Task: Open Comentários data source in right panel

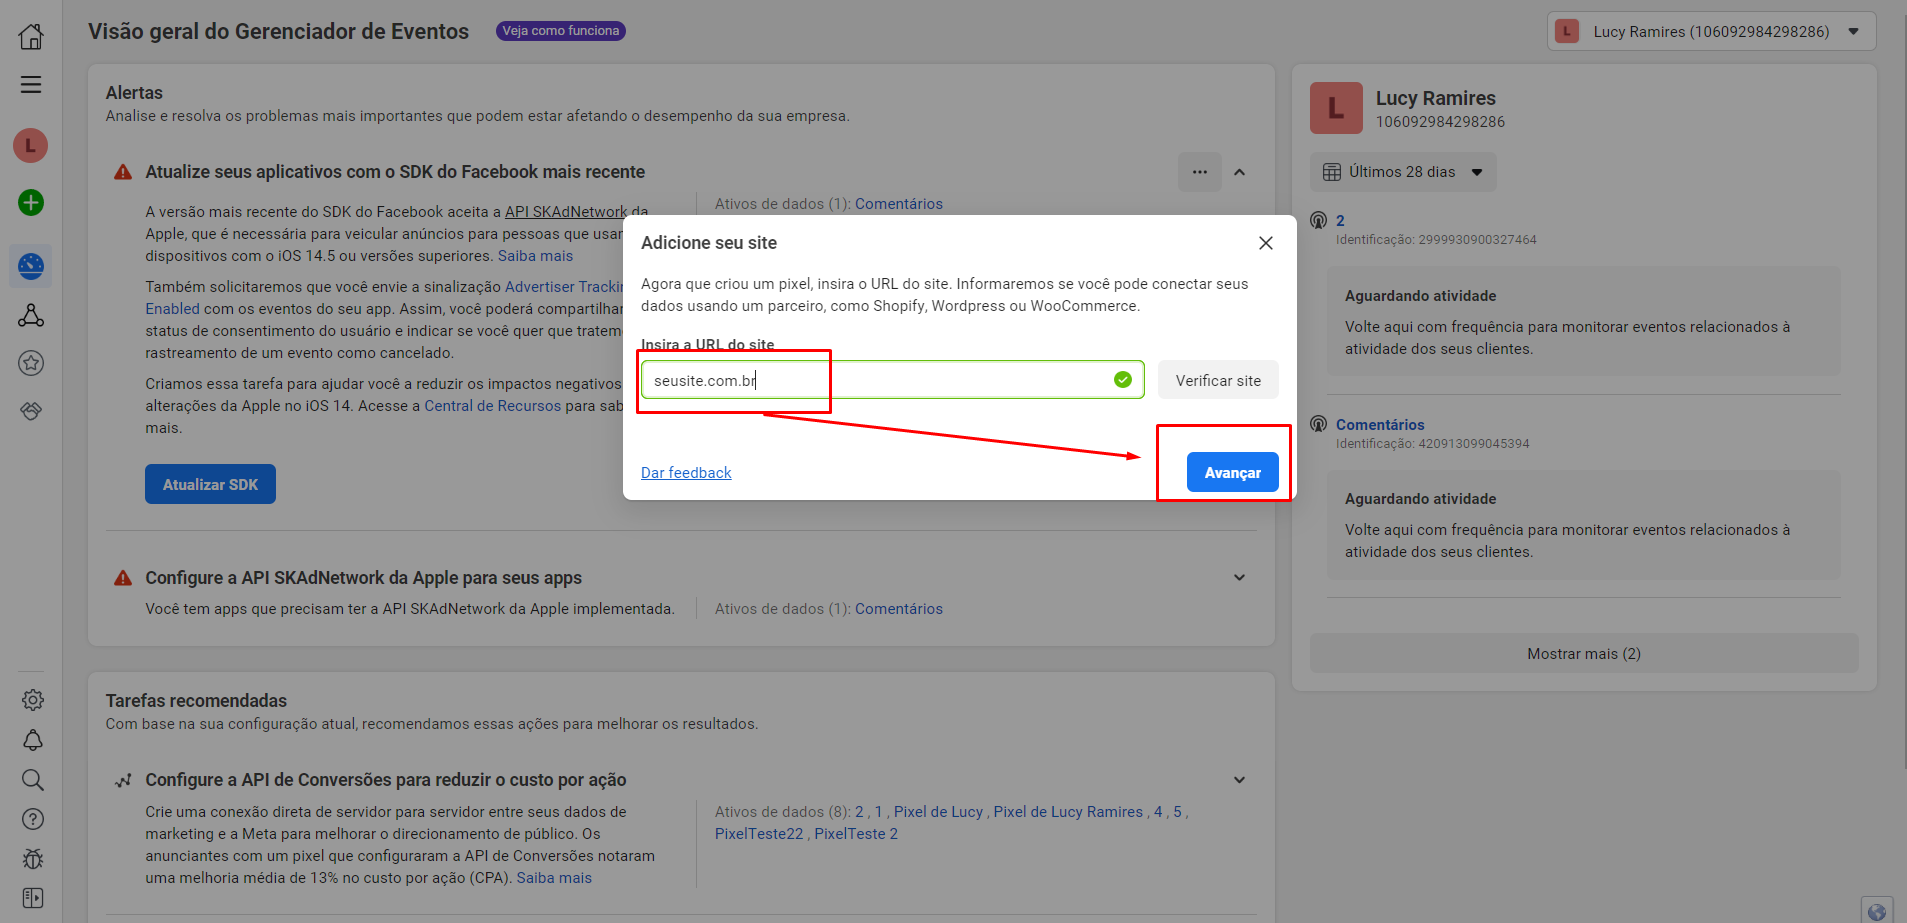Action: point(1380,424)
